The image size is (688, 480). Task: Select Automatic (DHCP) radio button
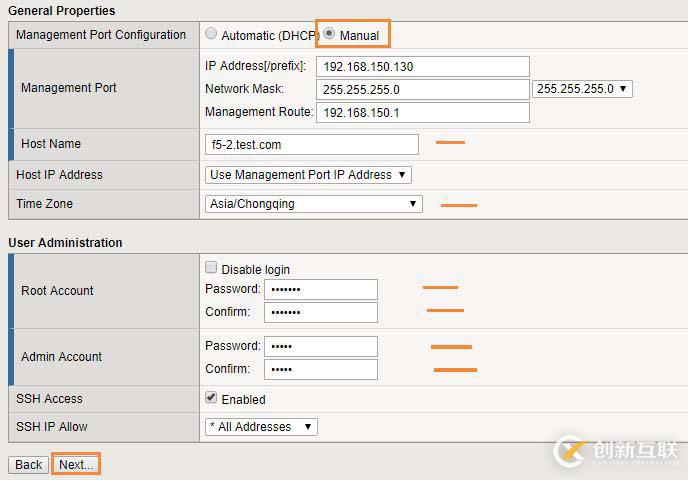[211, 33]
